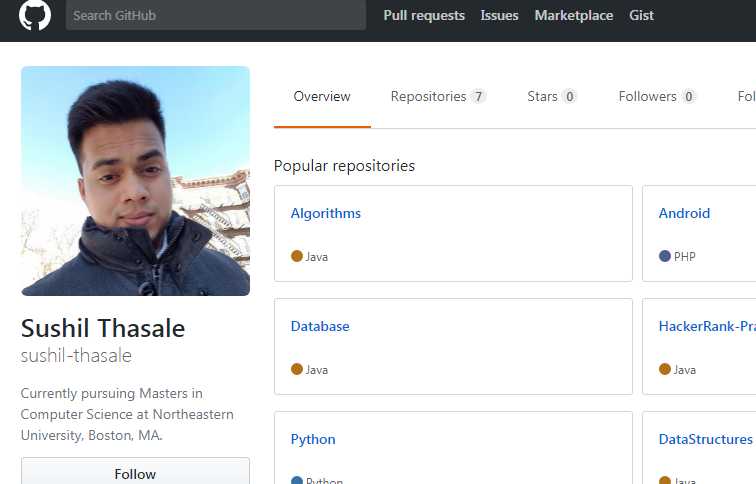Open the Android repository link
The image size is (756, 484).
(x=684, y=213)
